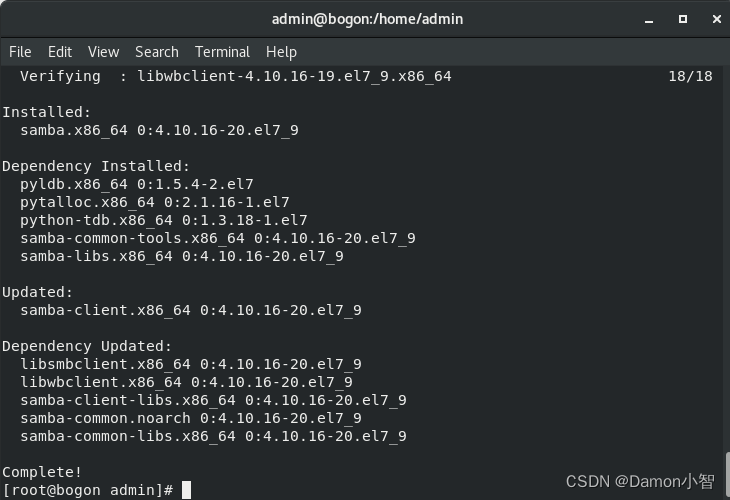Open the File menu
Screen dimensions: 730x500
coord(20,52)
